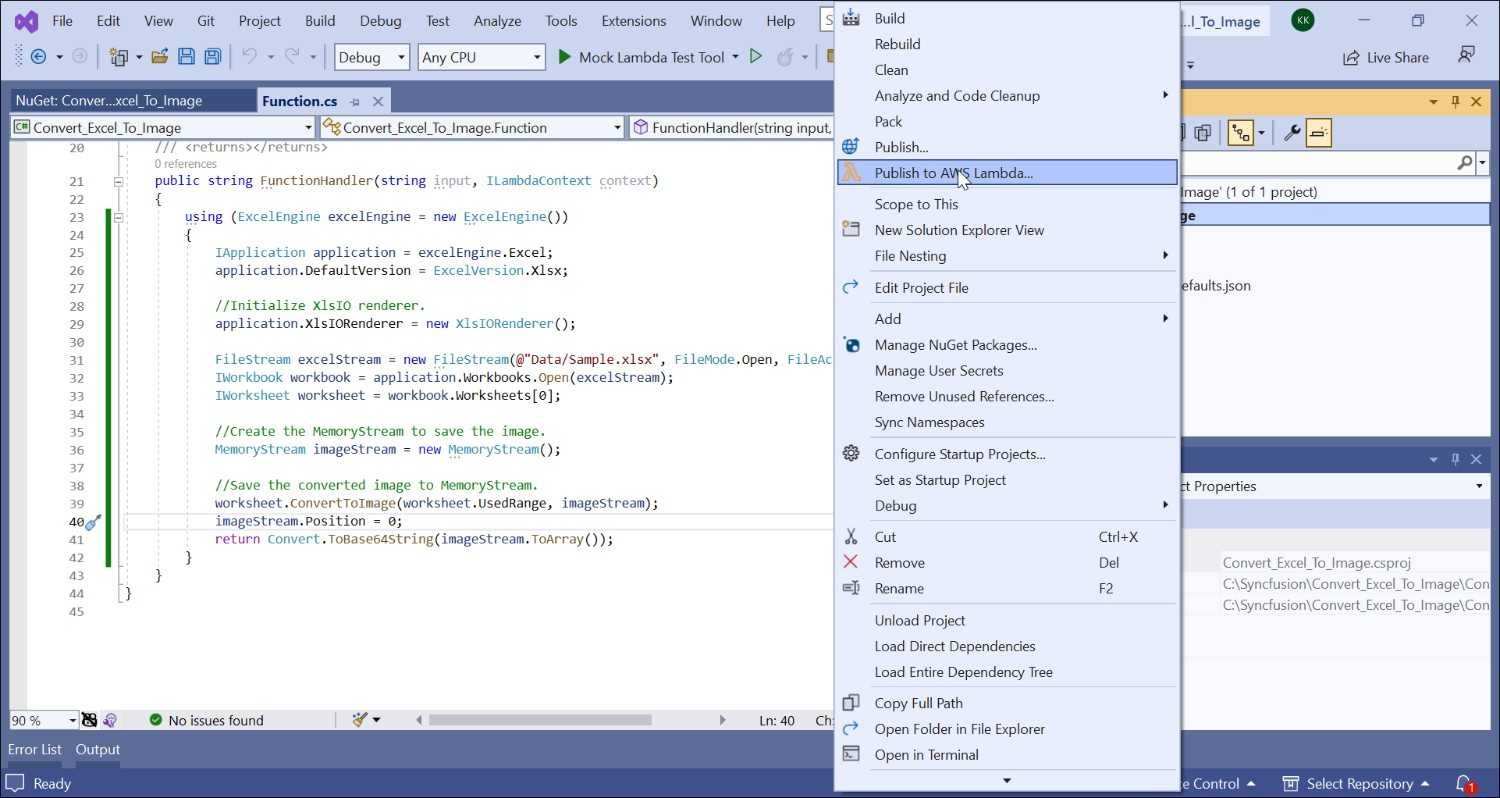Click the Send Feedback person icon

tap(1466, 56)
